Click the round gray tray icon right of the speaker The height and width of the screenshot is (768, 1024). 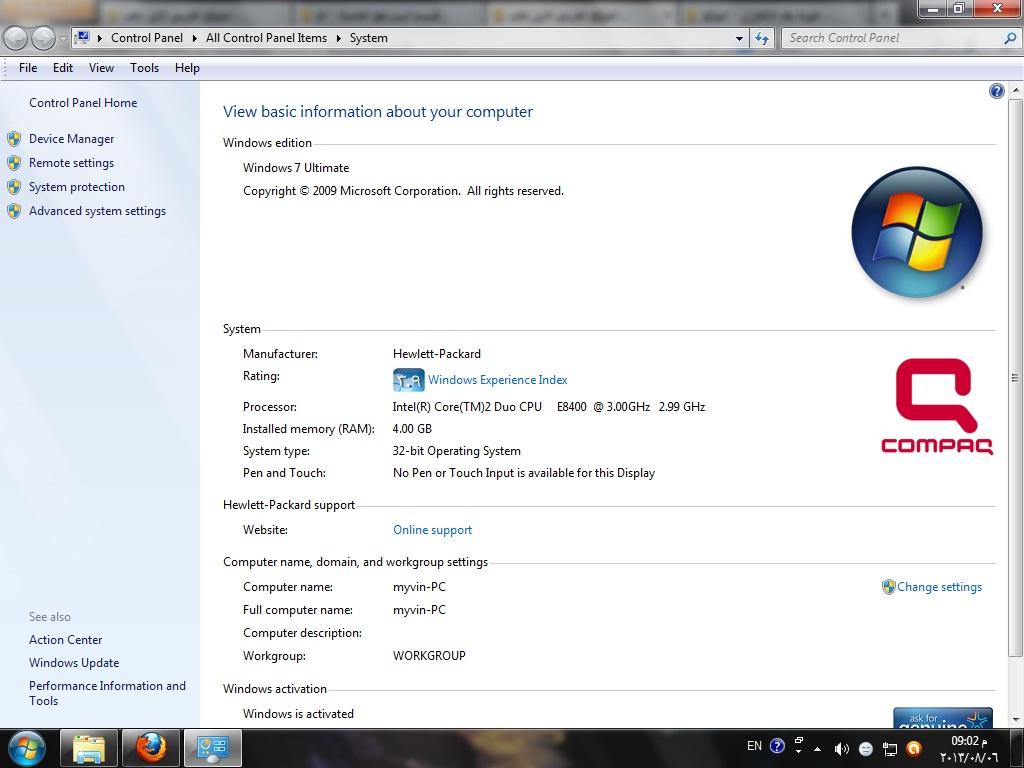coord(866,749)
